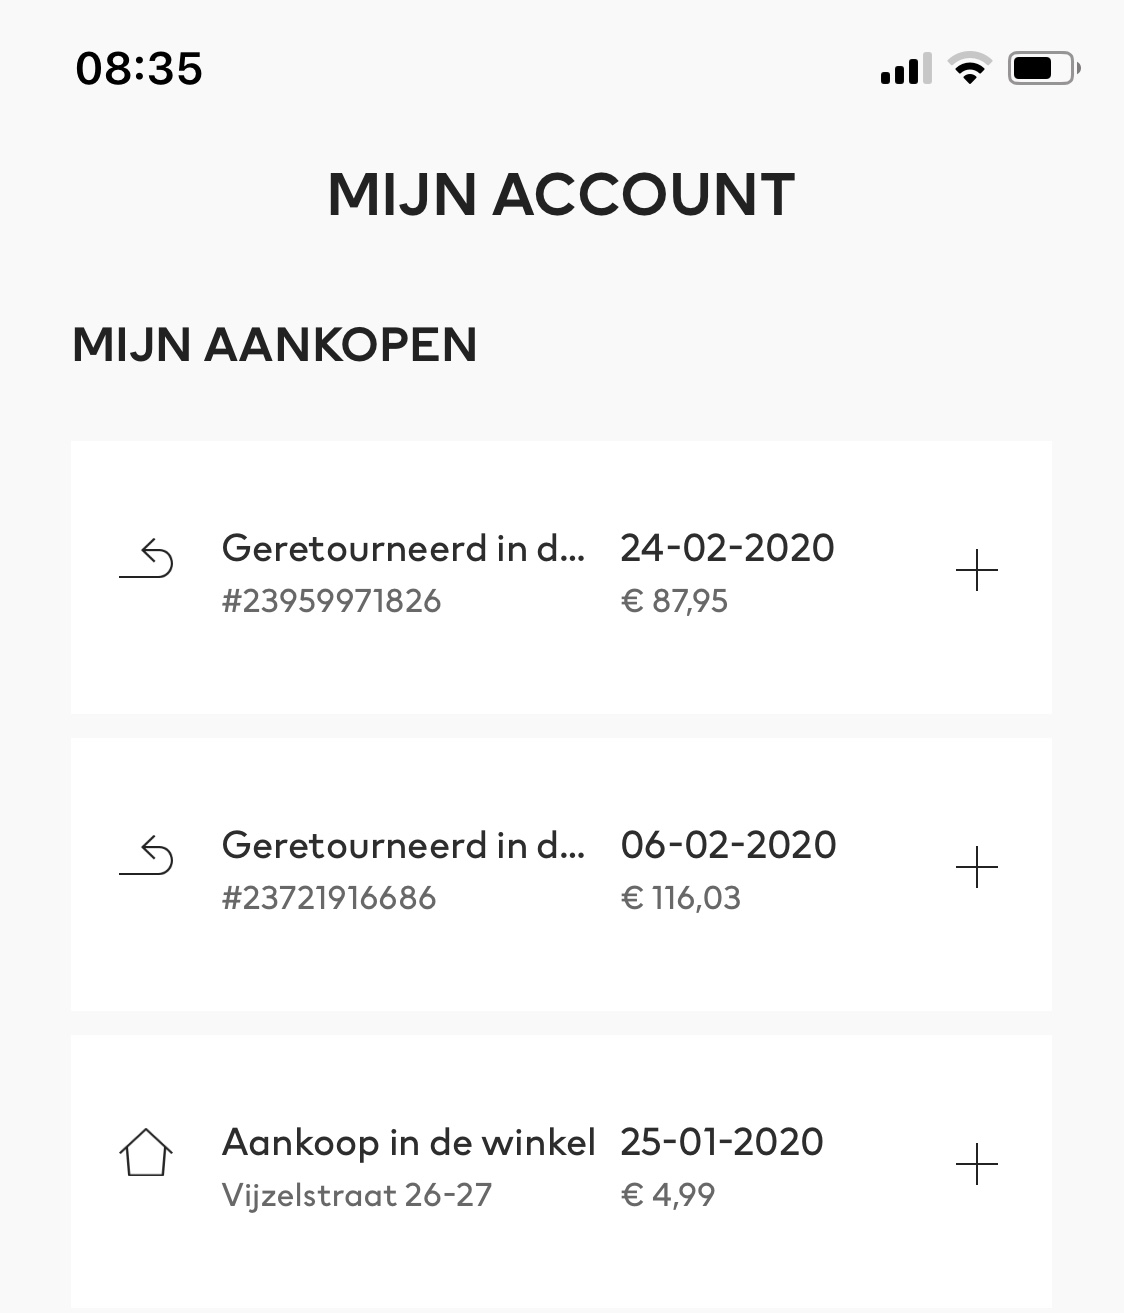Tap the first Geretourneerd in d... title
This screenshot has width=1124, height=1313.
[x=403, y=548]
